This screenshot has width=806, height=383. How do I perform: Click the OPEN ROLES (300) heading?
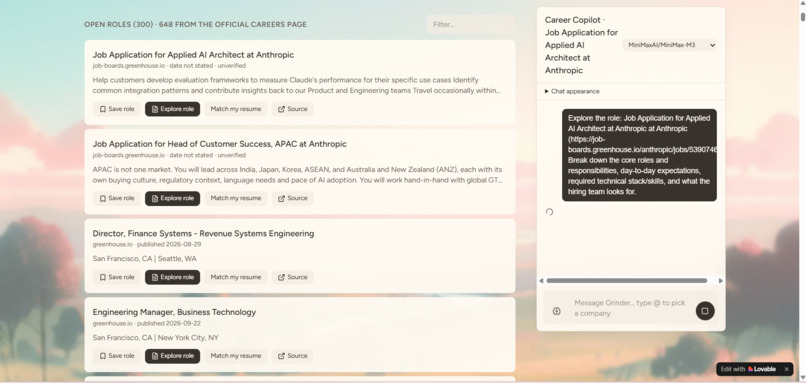pyautogui.click(x=195, y=24)
